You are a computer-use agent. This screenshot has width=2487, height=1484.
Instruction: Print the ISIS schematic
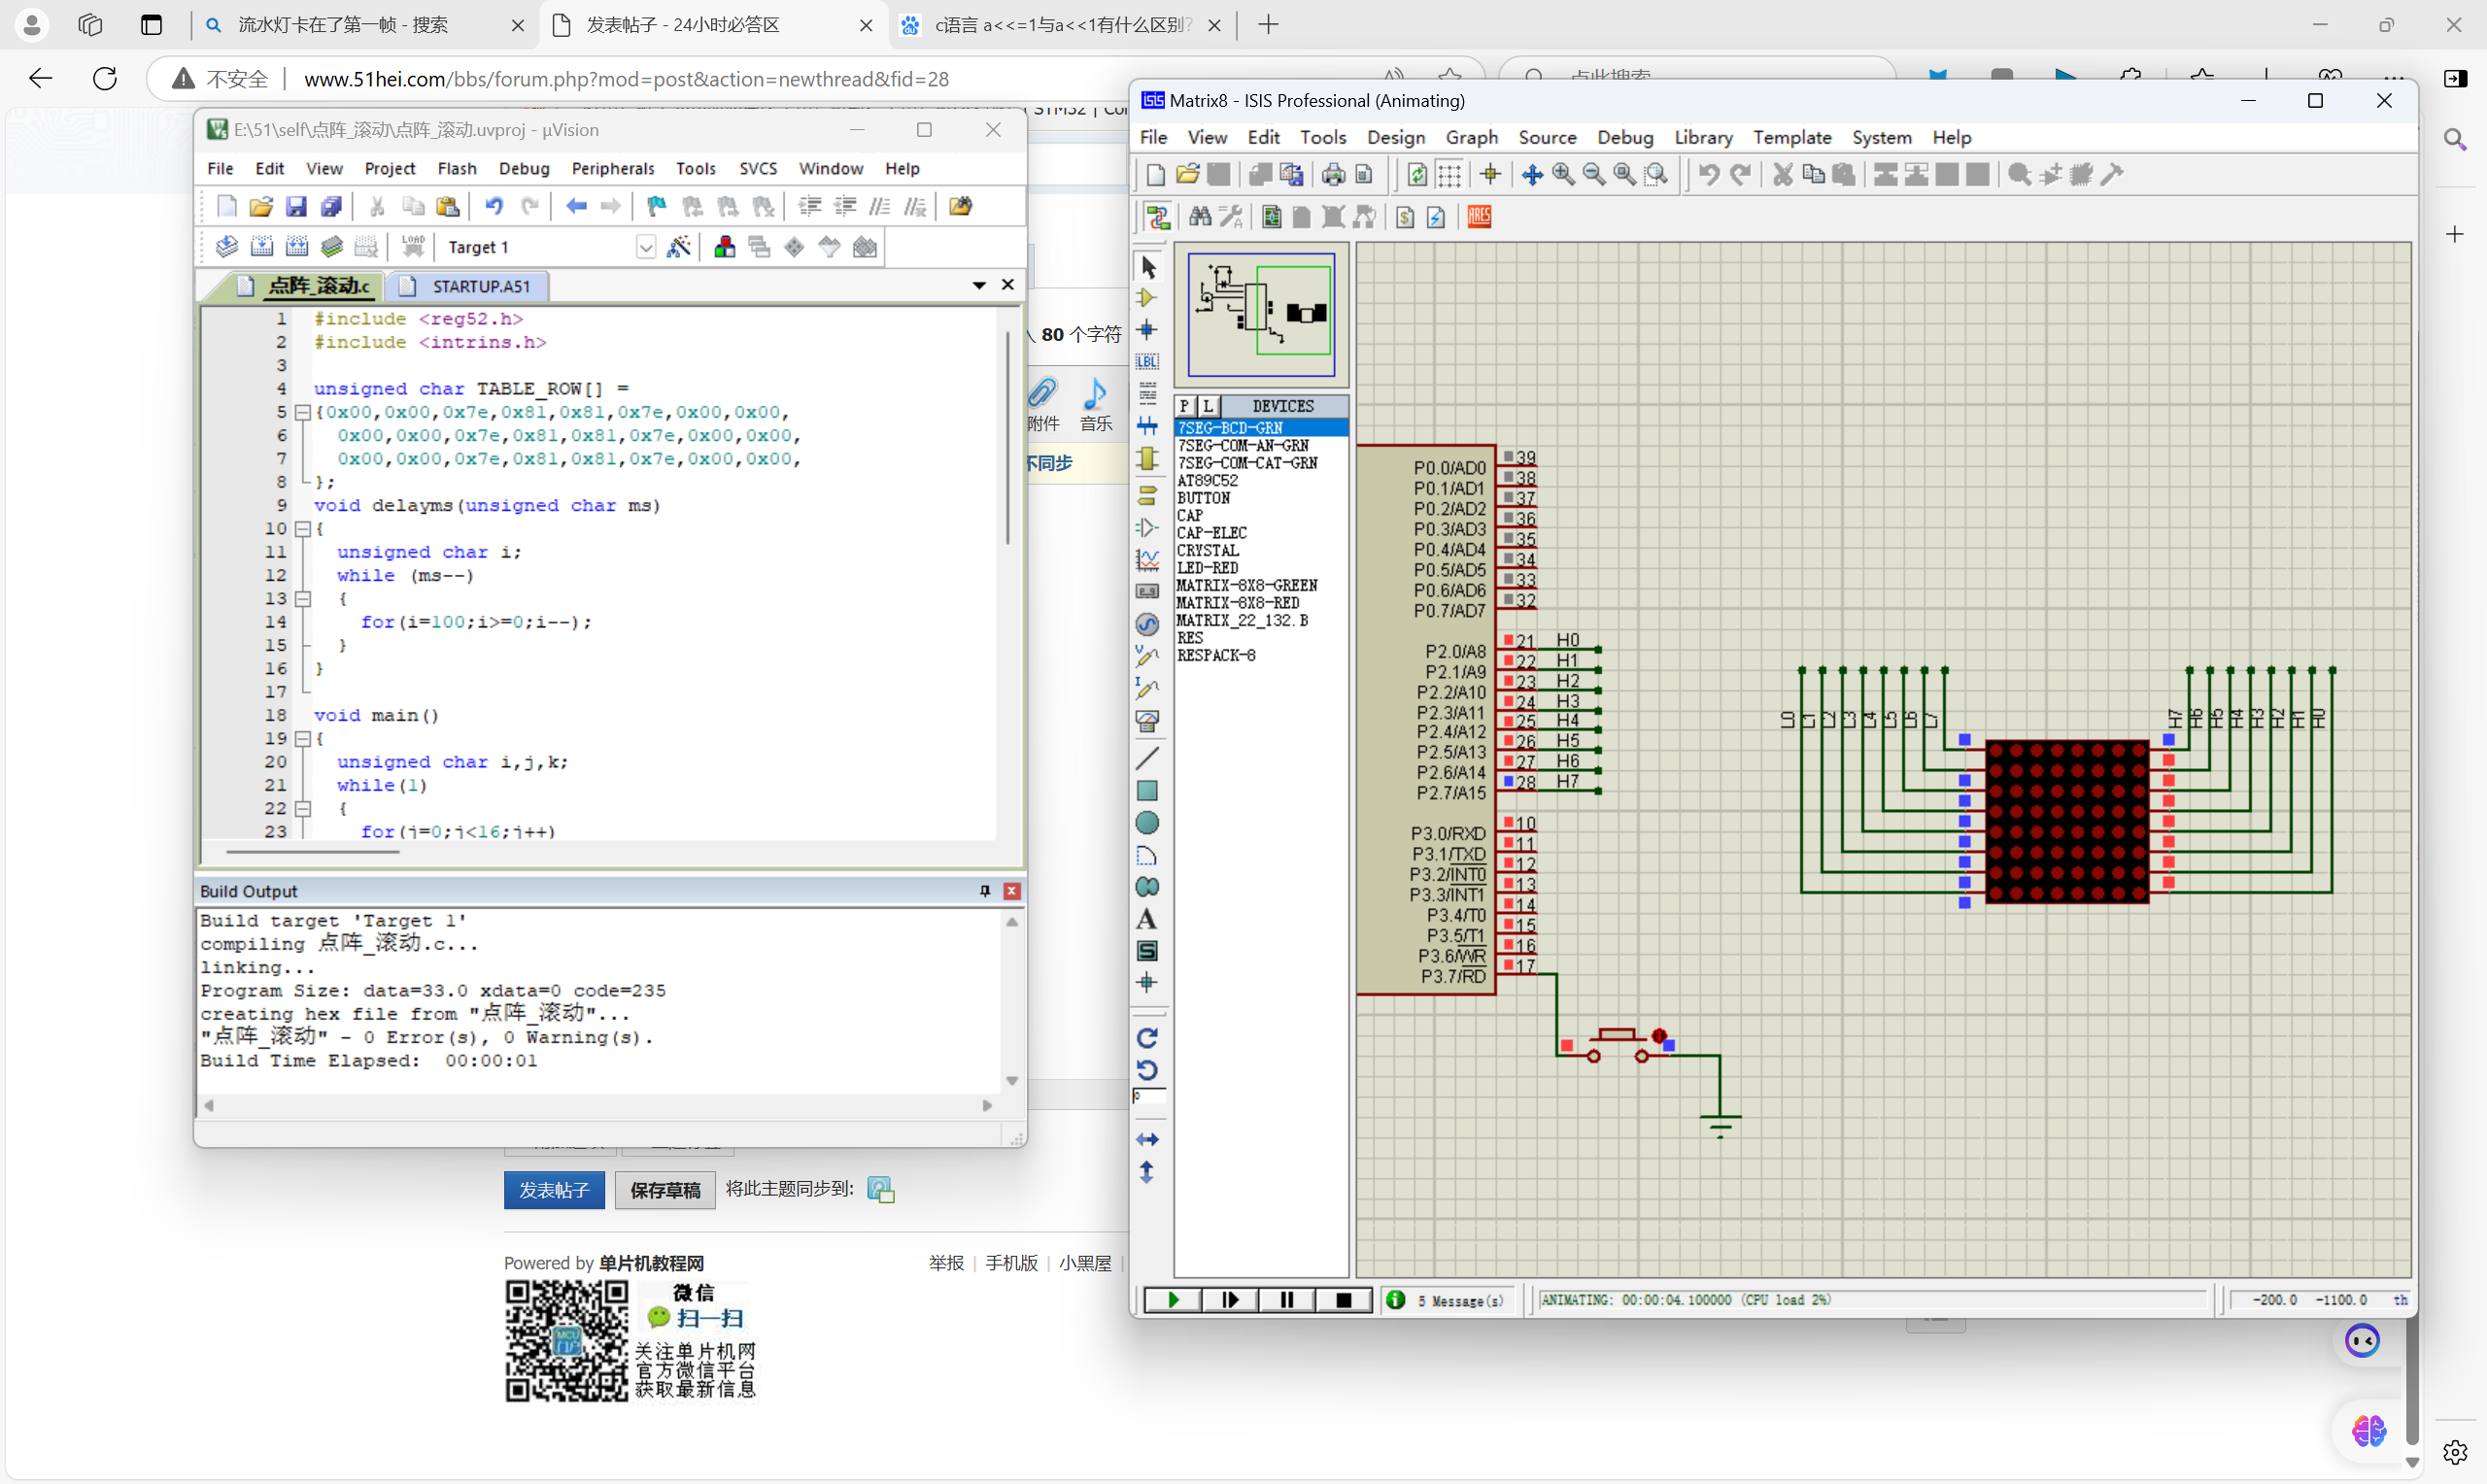(x=1333, y=175)
